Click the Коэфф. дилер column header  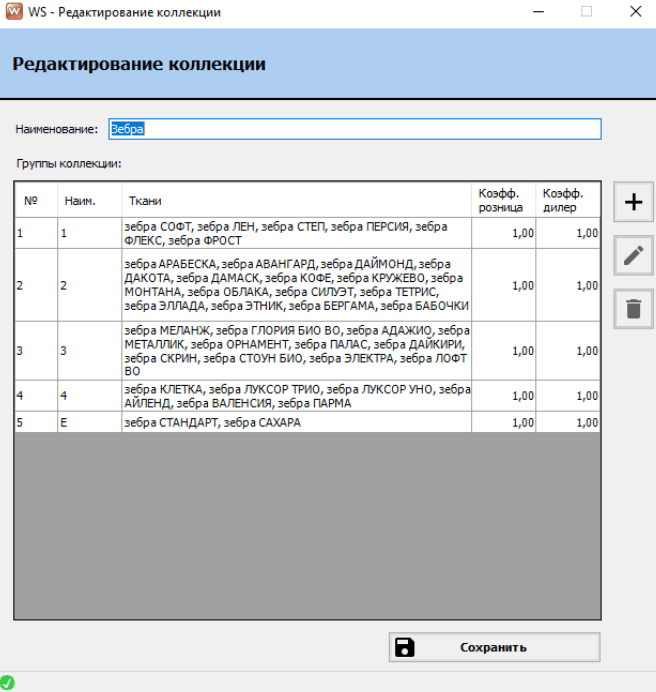tap(568, 200)
